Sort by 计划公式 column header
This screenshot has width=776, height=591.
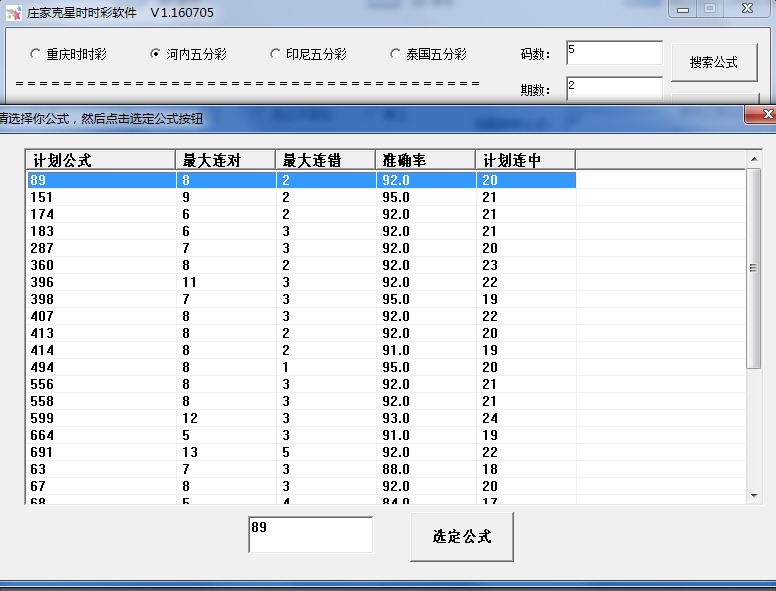100,160
